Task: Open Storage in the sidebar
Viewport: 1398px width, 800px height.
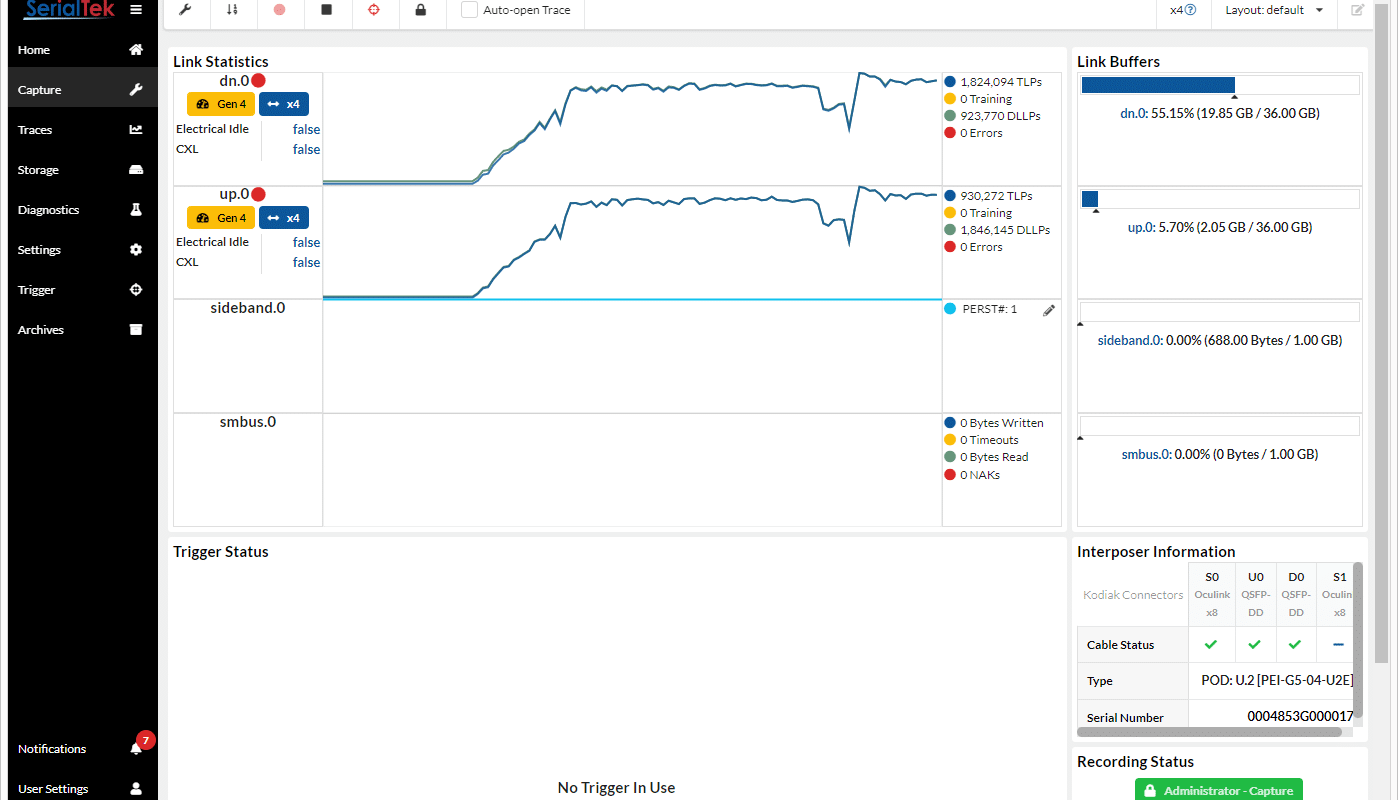Action: click(83, 170)
